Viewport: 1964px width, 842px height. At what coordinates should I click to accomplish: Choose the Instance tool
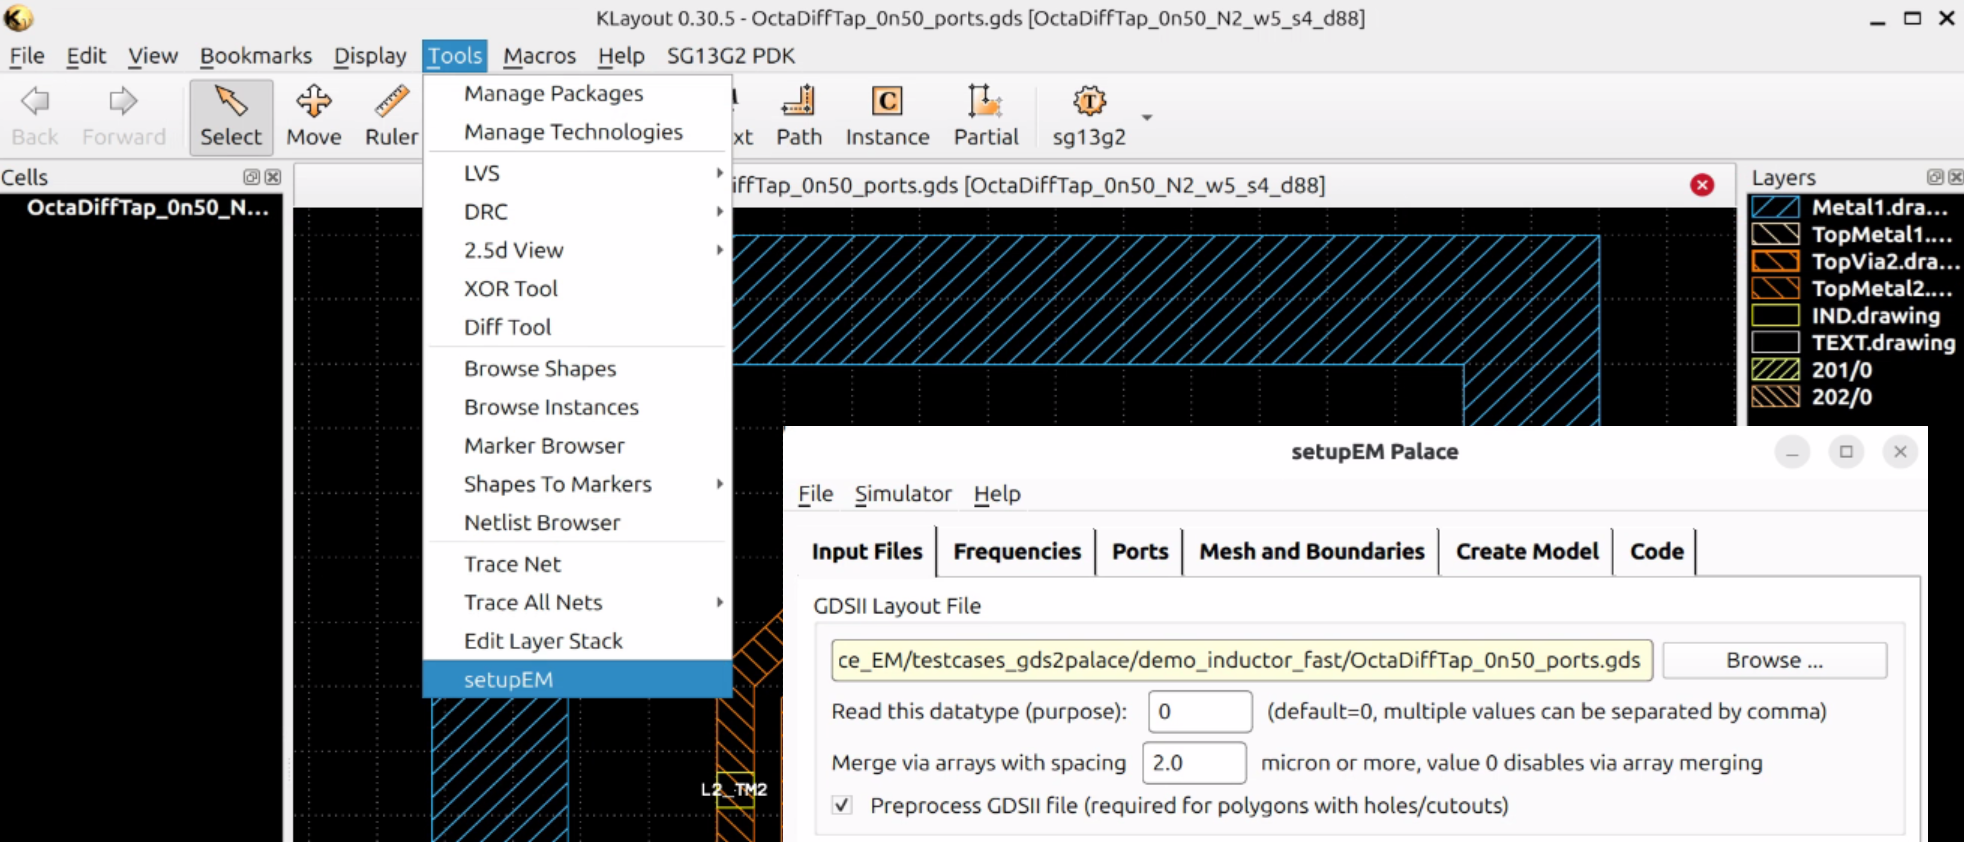point(887,117)
